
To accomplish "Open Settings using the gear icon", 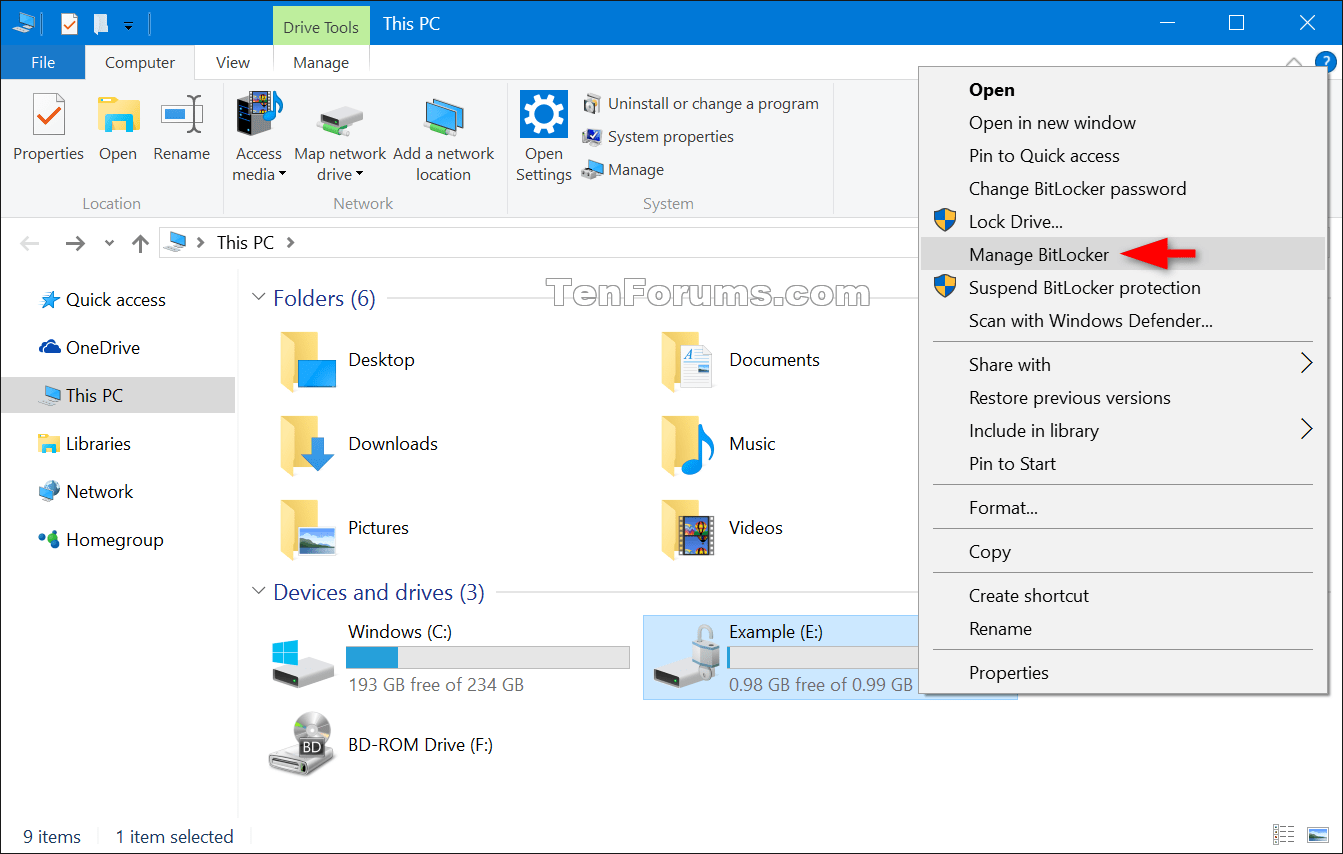I will coord(543,115).
